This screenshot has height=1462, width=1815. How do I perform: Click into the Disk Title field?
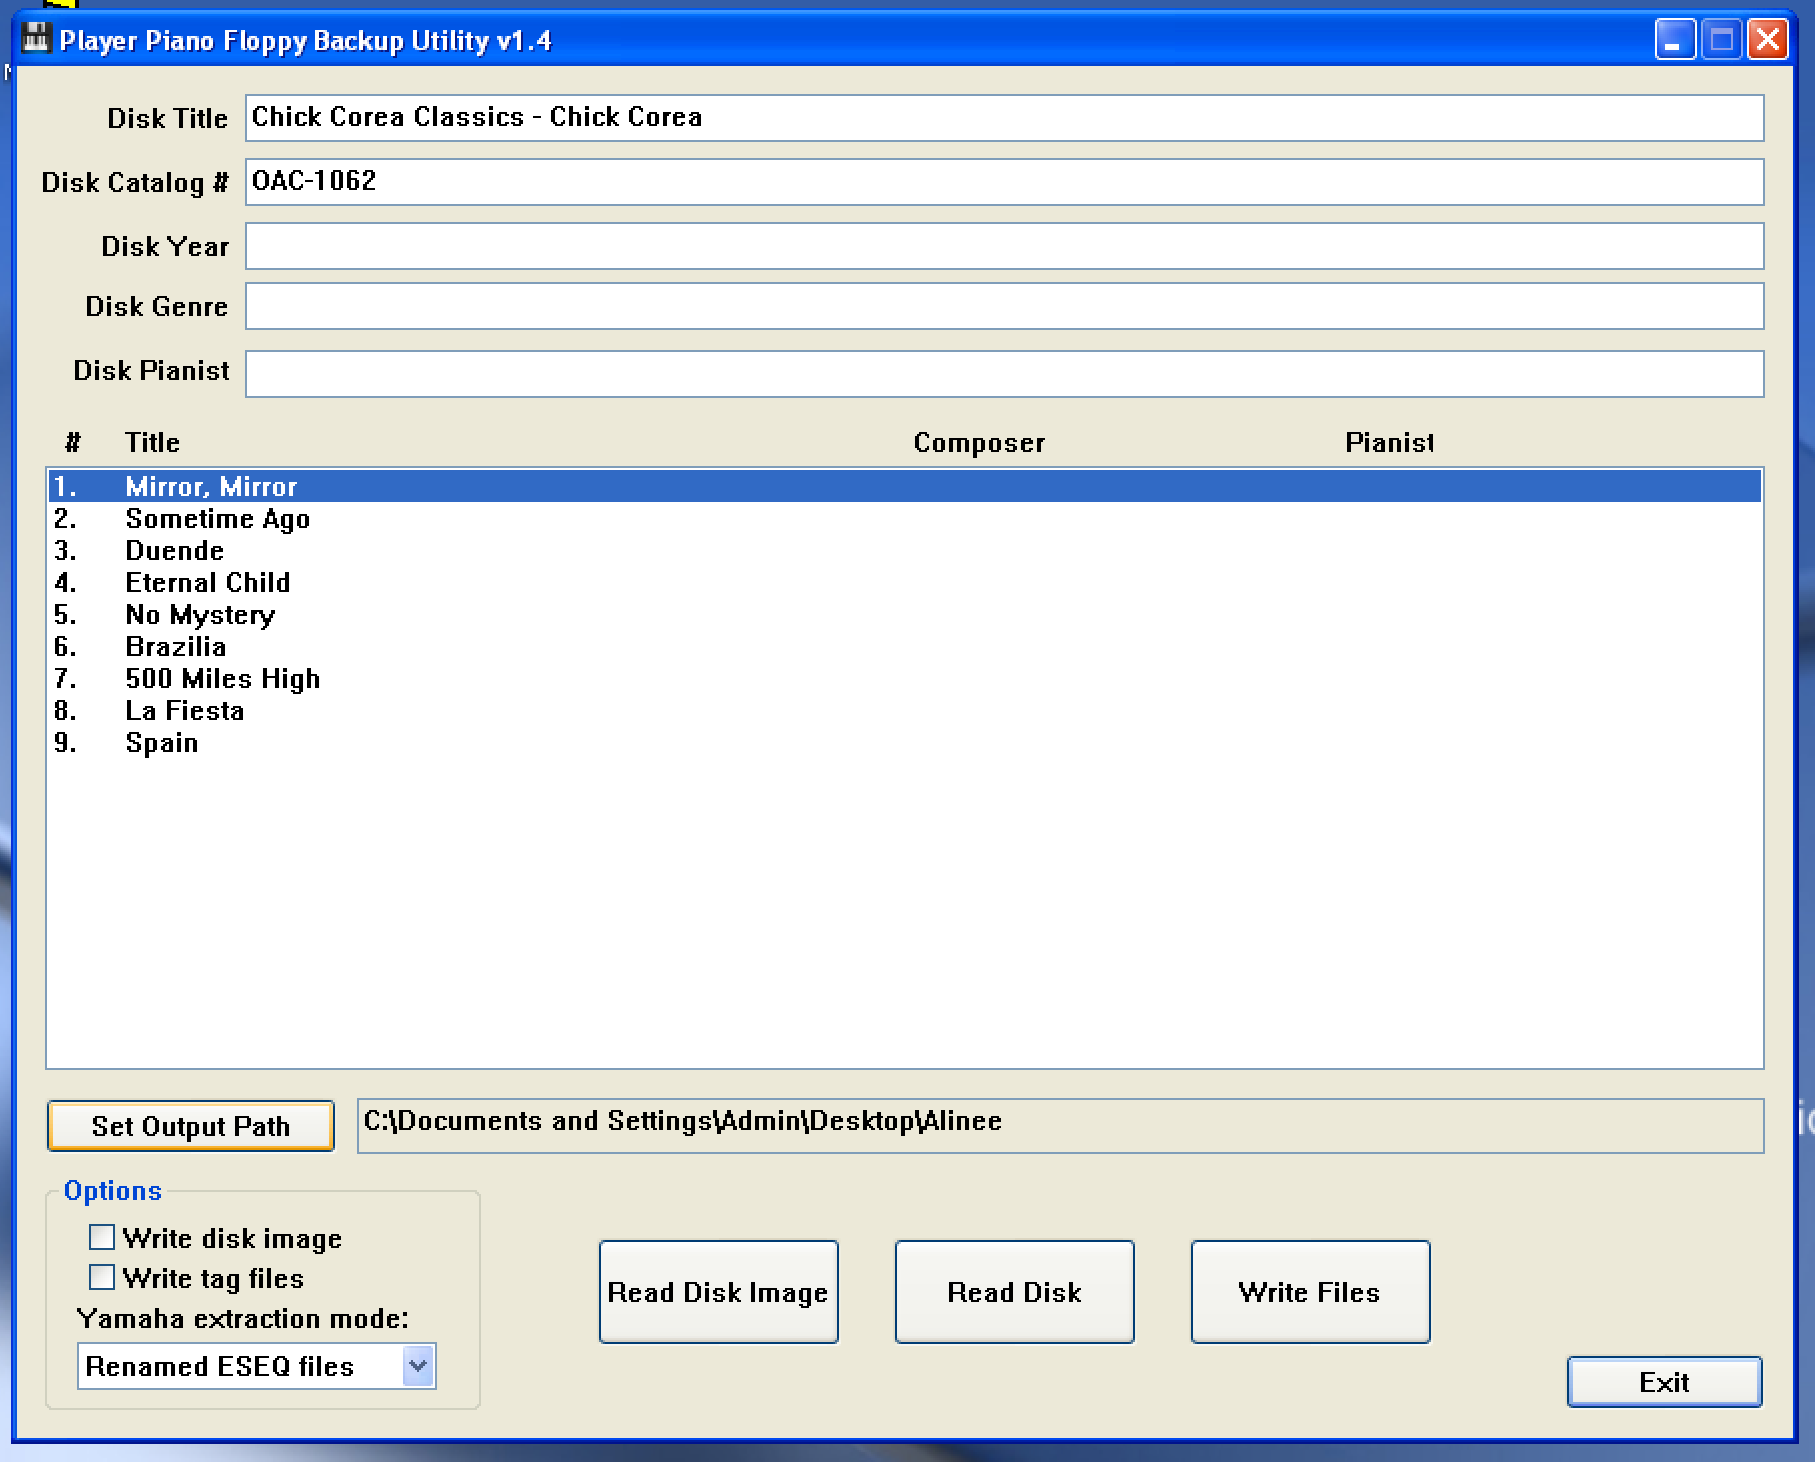pos(1004,118)
